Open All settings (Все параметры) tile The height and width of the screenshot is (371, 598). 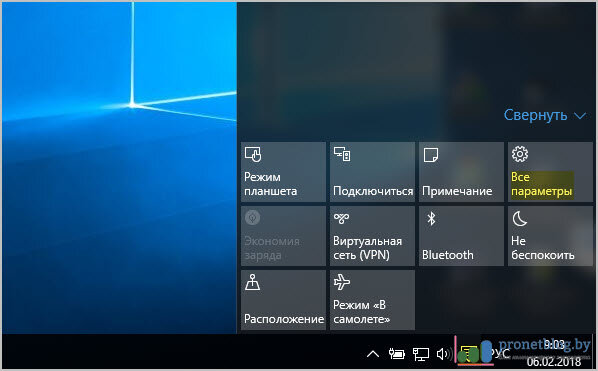550,172
